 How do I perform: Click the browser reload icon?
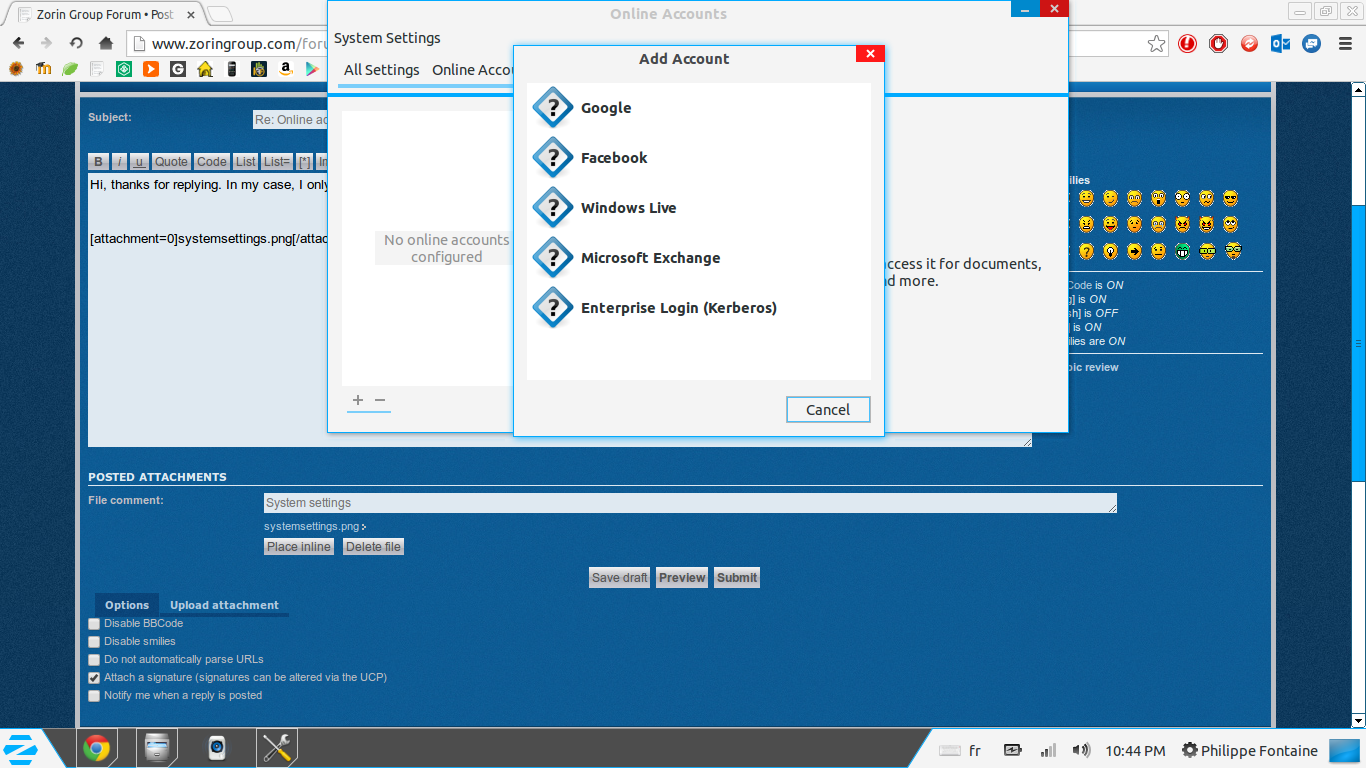click(x=76, y=43)
